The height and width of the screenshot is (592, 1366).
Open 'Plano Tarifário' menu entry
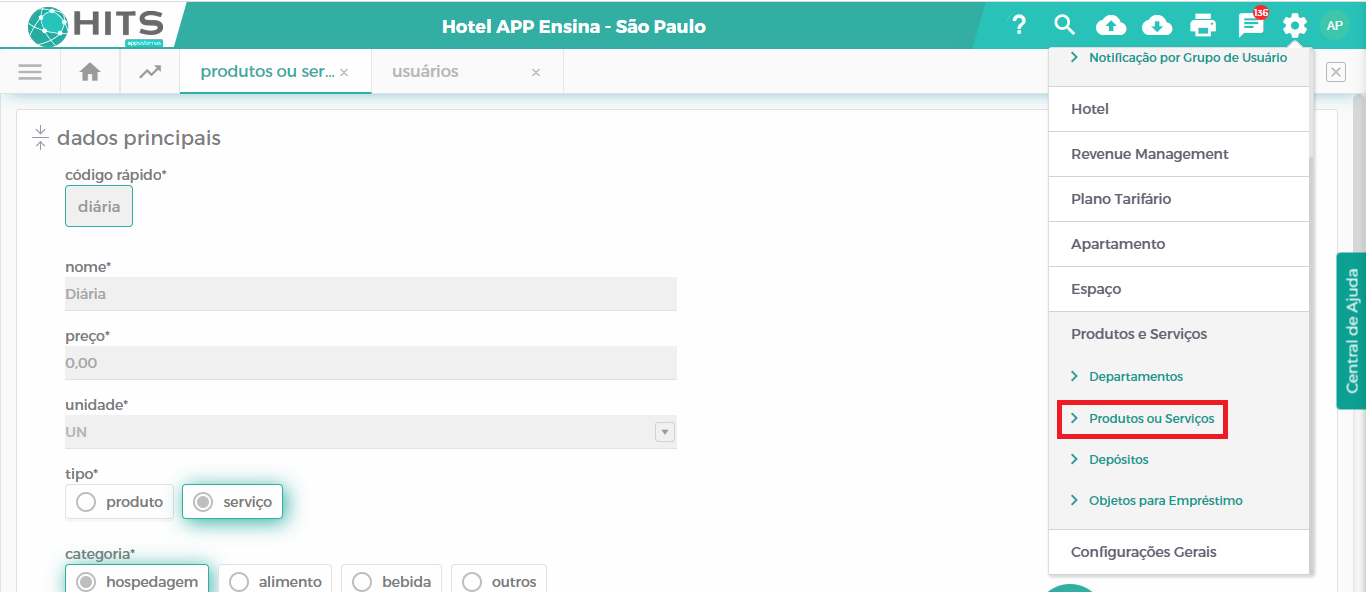[x=1120, y=199]
